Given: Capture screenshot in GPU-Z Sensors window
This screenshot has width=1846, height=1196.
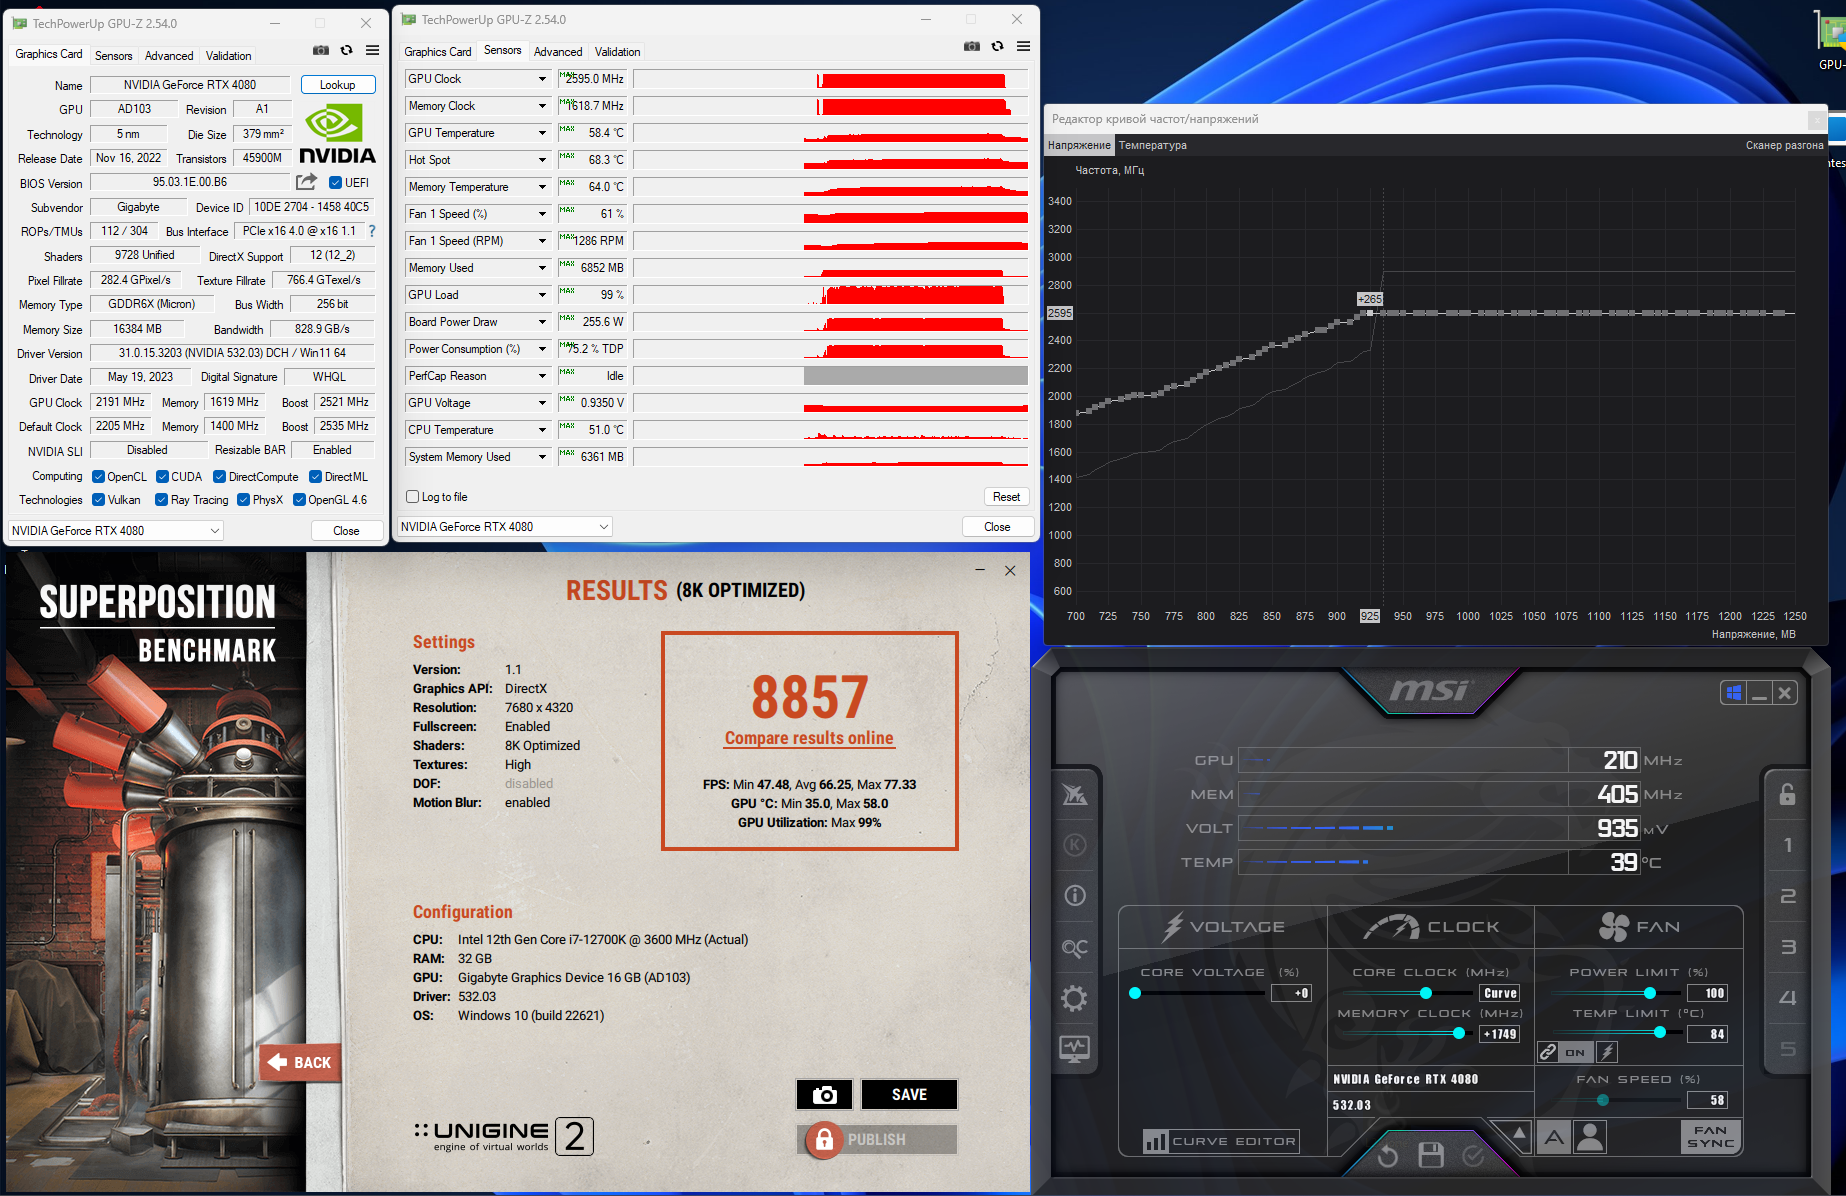Looking at the screenshot, I should coord(972,46).
